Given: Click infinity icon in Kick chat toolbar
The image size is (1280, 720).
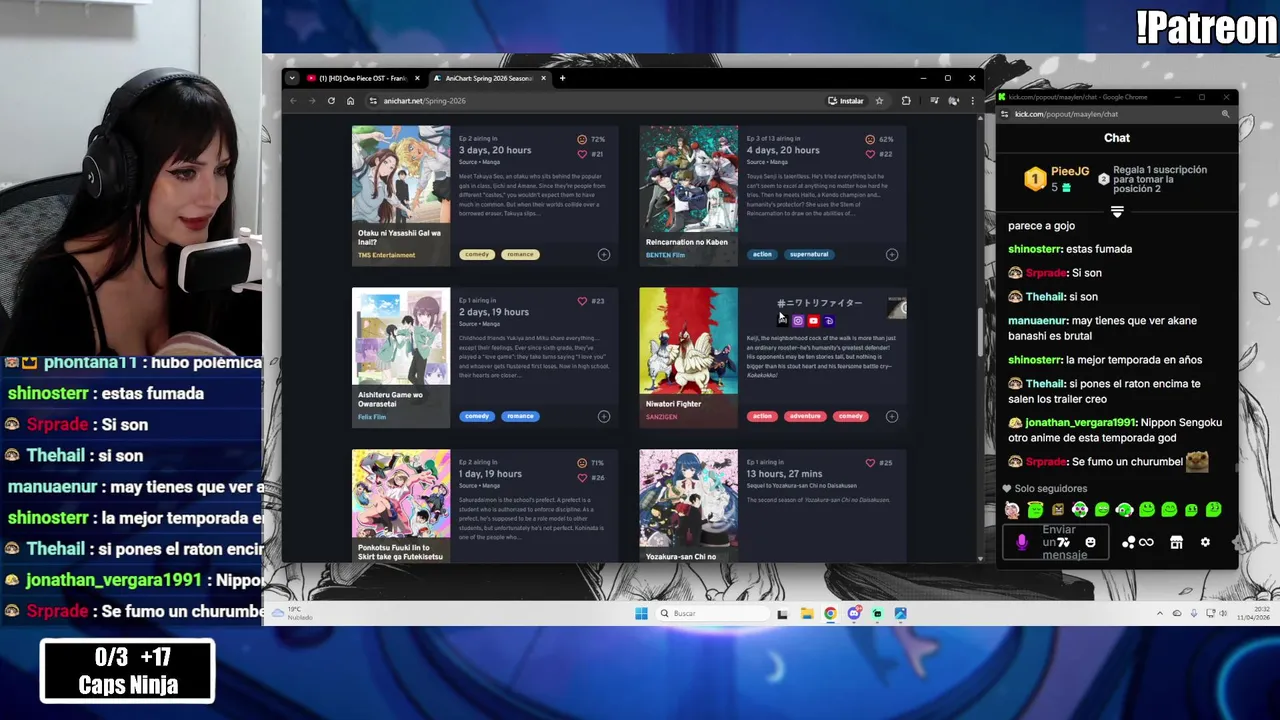Looking at the screenshot, I should (x=1146, y=542).
